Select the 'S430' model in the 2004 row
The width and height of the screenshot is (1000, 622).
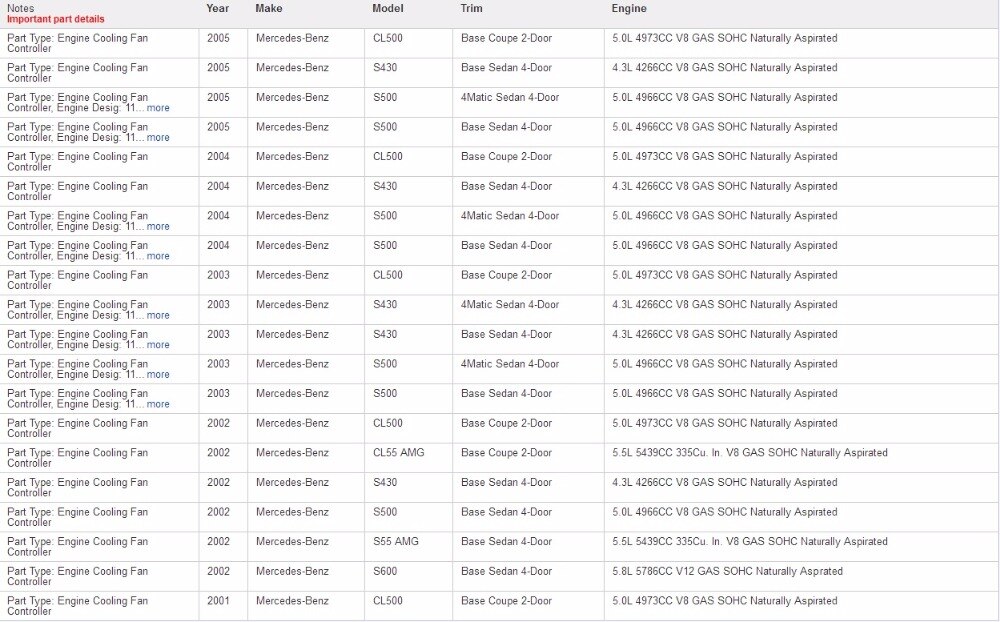(385, 186)
